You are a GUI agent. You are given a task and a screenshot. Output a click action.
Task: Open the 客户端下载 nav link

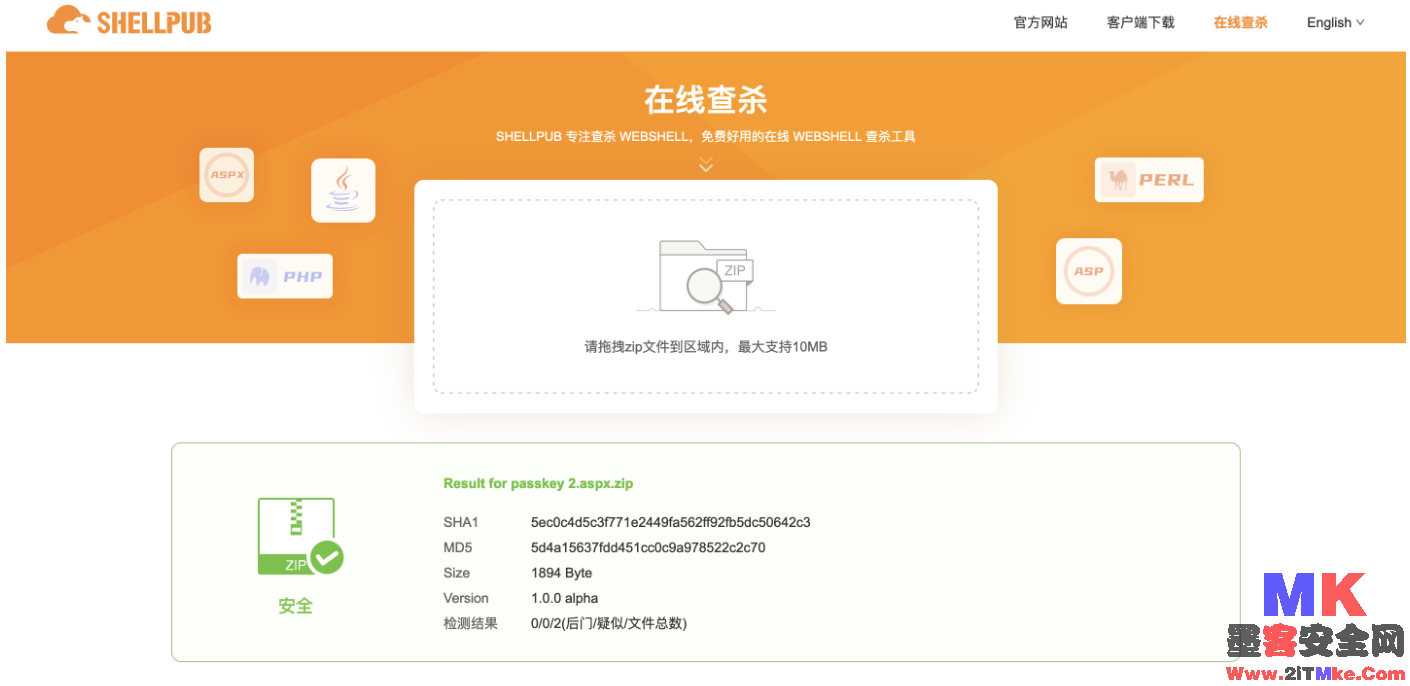click(1140, 22)
